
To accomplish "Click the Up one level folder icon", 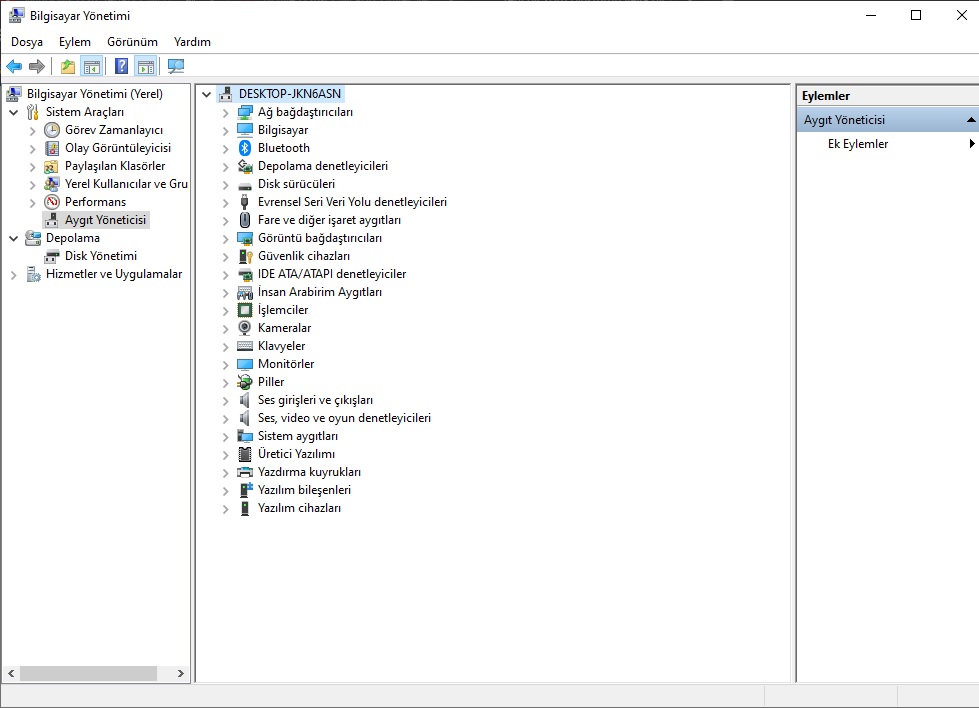I will [67, 66].
